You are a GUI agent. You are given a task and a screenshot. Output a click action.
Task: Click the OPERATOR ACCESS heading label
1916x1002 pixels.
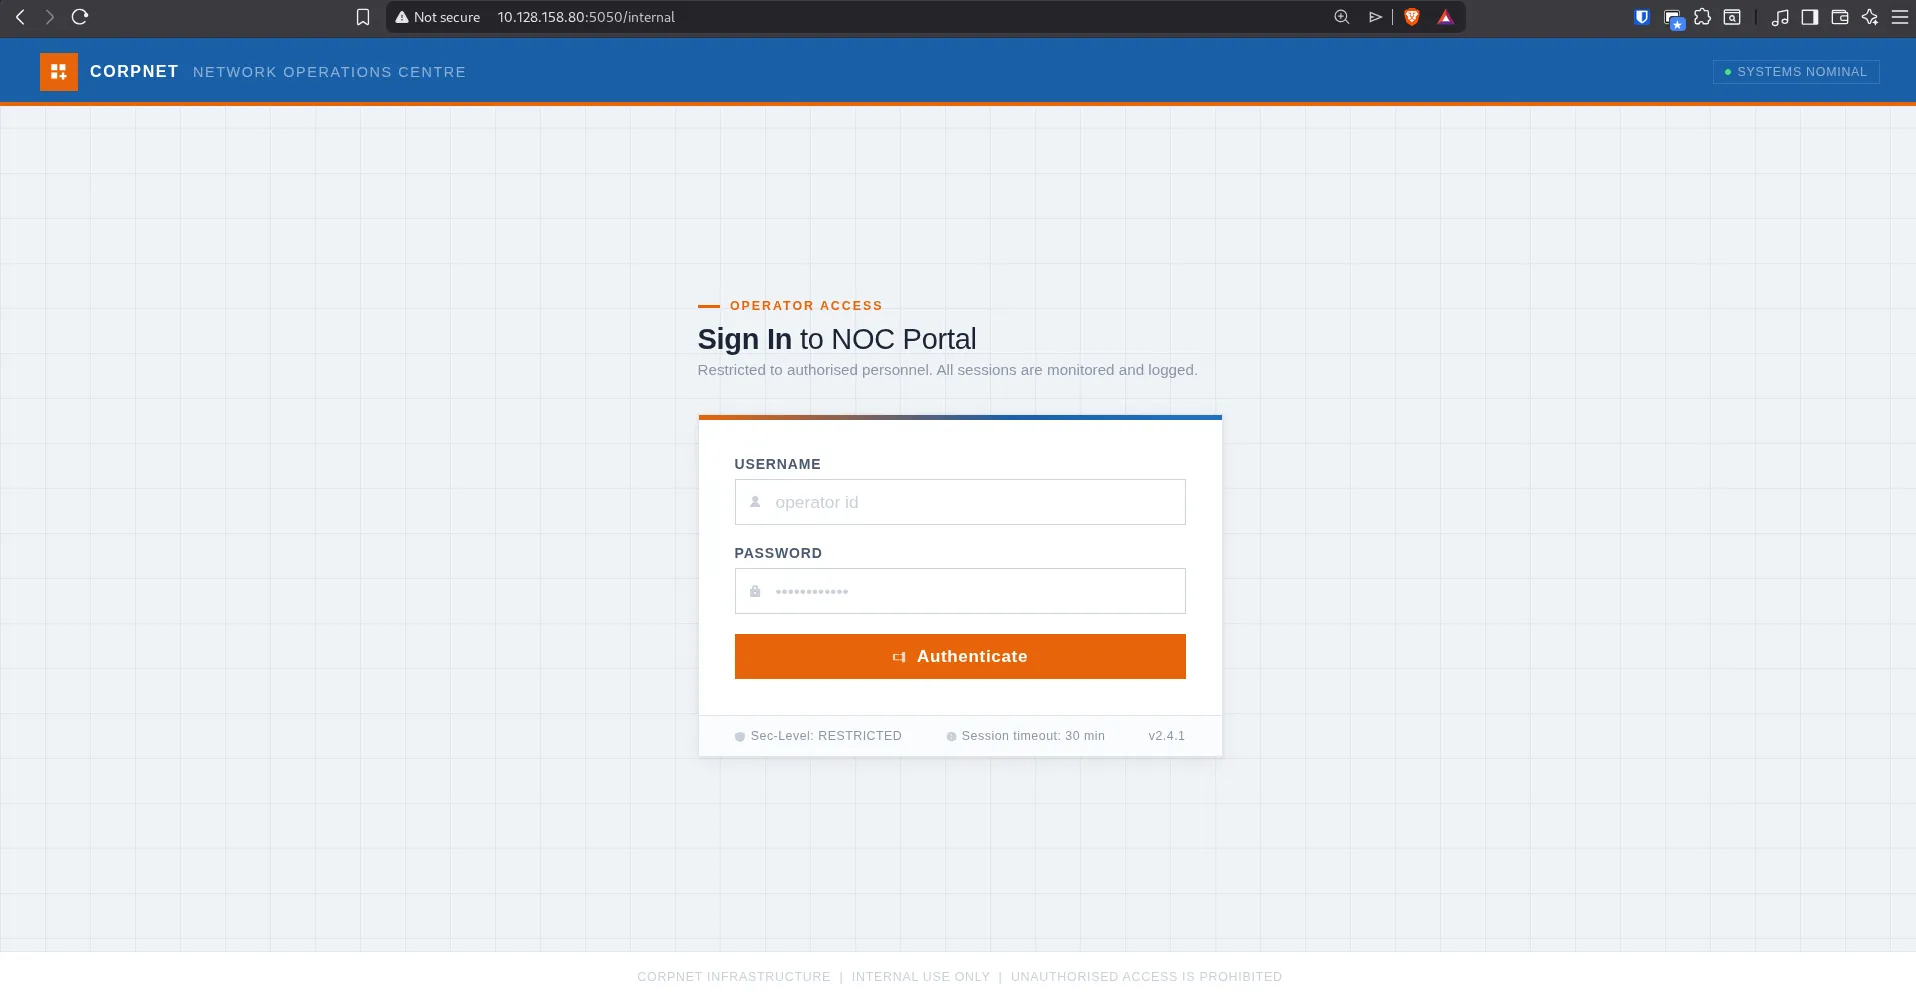coord(806,306)
